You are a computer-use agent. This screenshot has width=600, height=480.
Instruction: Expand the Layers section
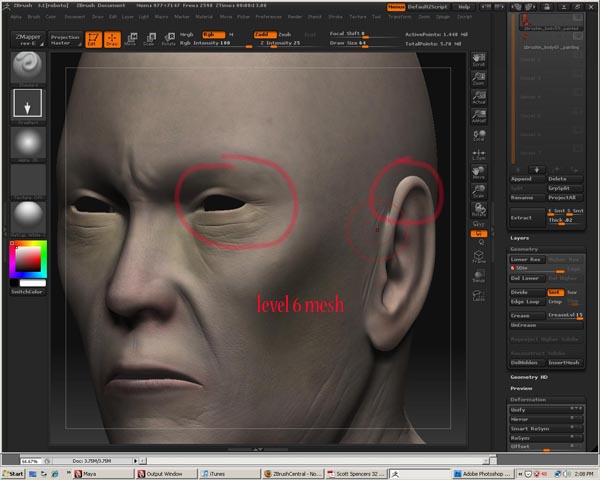click(x=519, y=238)
